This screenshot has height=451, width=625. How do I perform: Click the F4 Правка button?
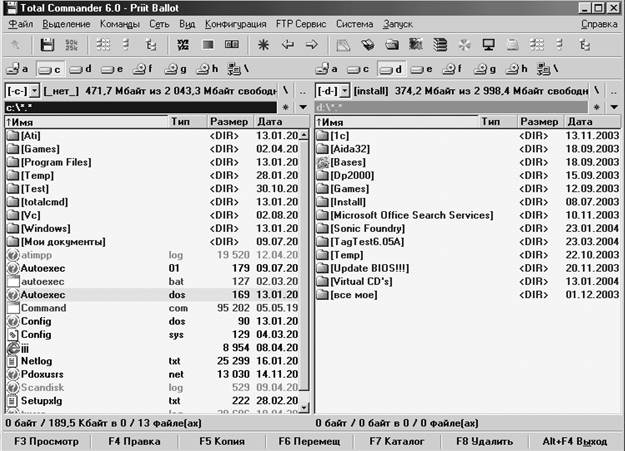134,441
